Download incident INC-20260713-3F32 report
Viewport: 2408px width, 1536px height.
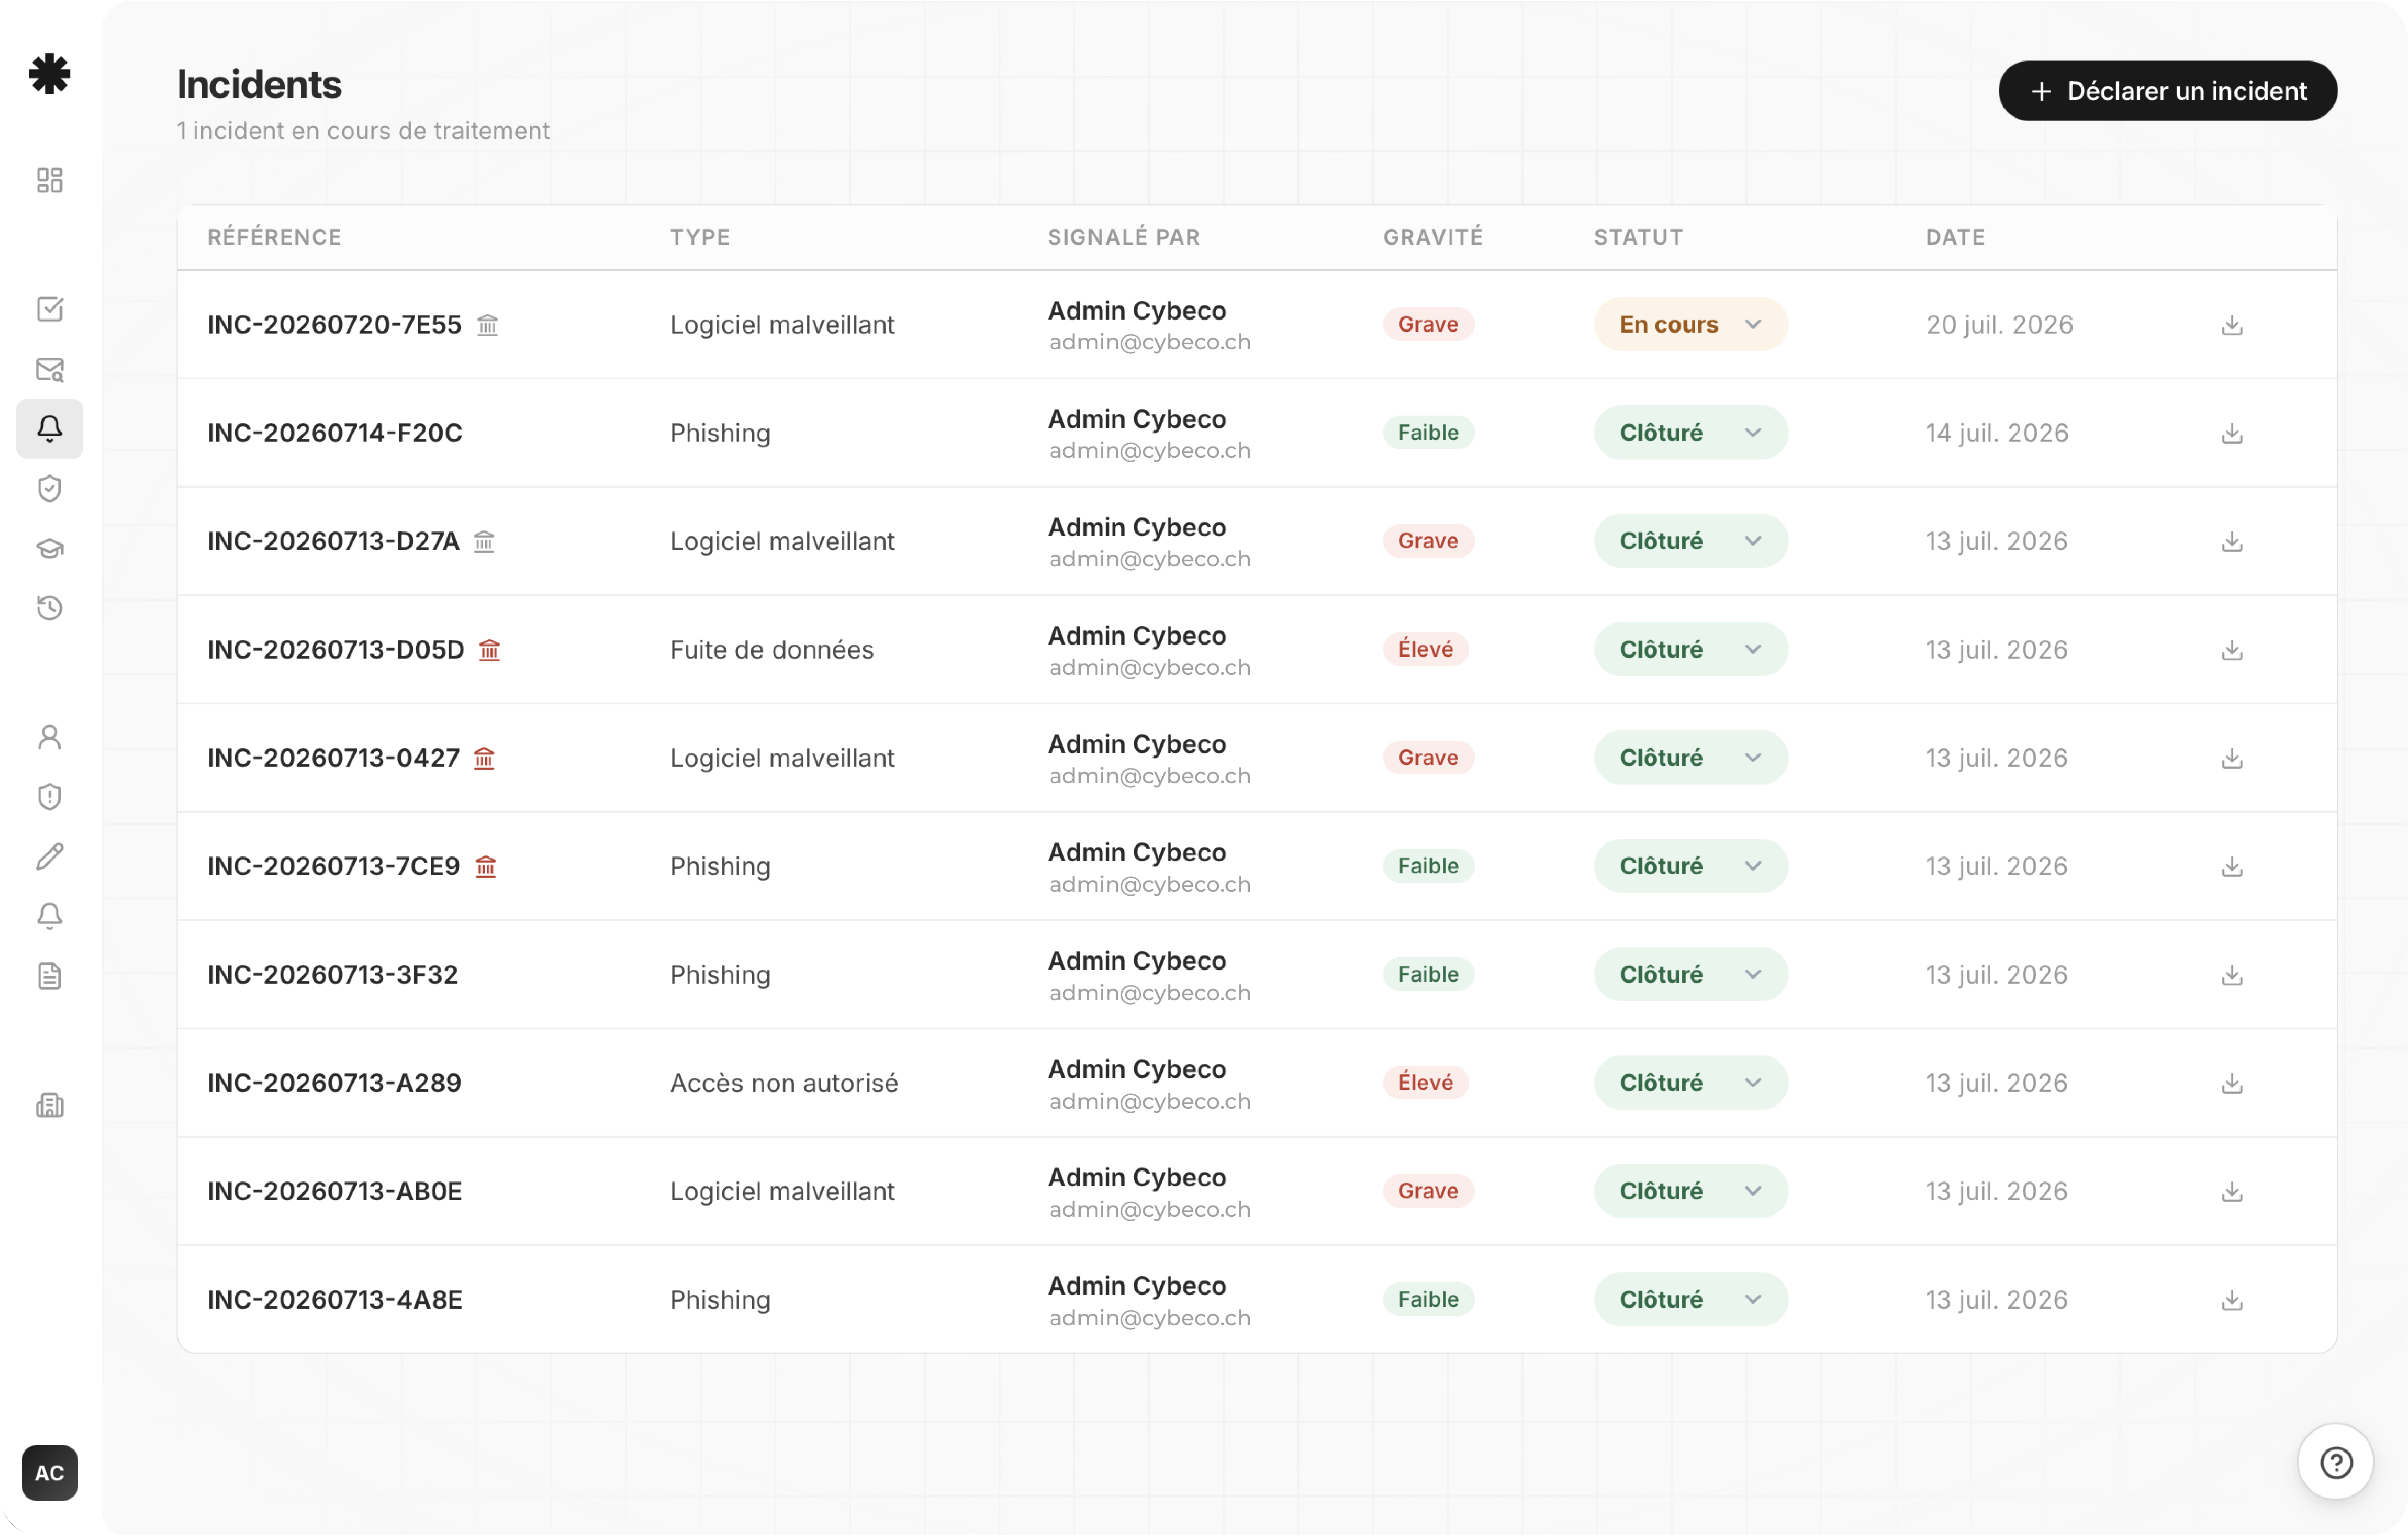(x=2232, y=975)
